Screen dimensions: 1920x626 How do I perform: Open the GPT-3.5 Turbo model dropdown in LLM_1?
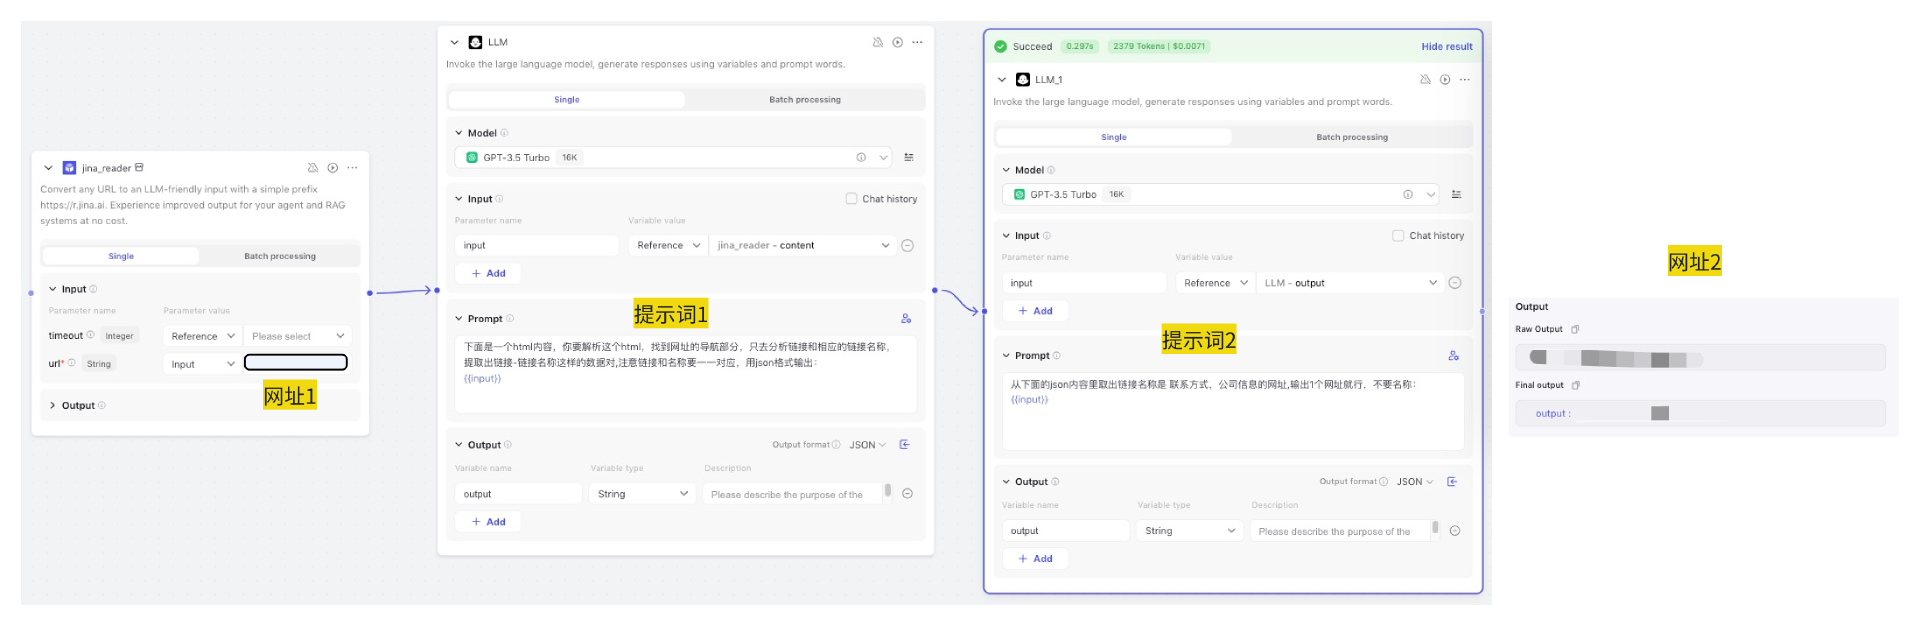[1431, 195]
